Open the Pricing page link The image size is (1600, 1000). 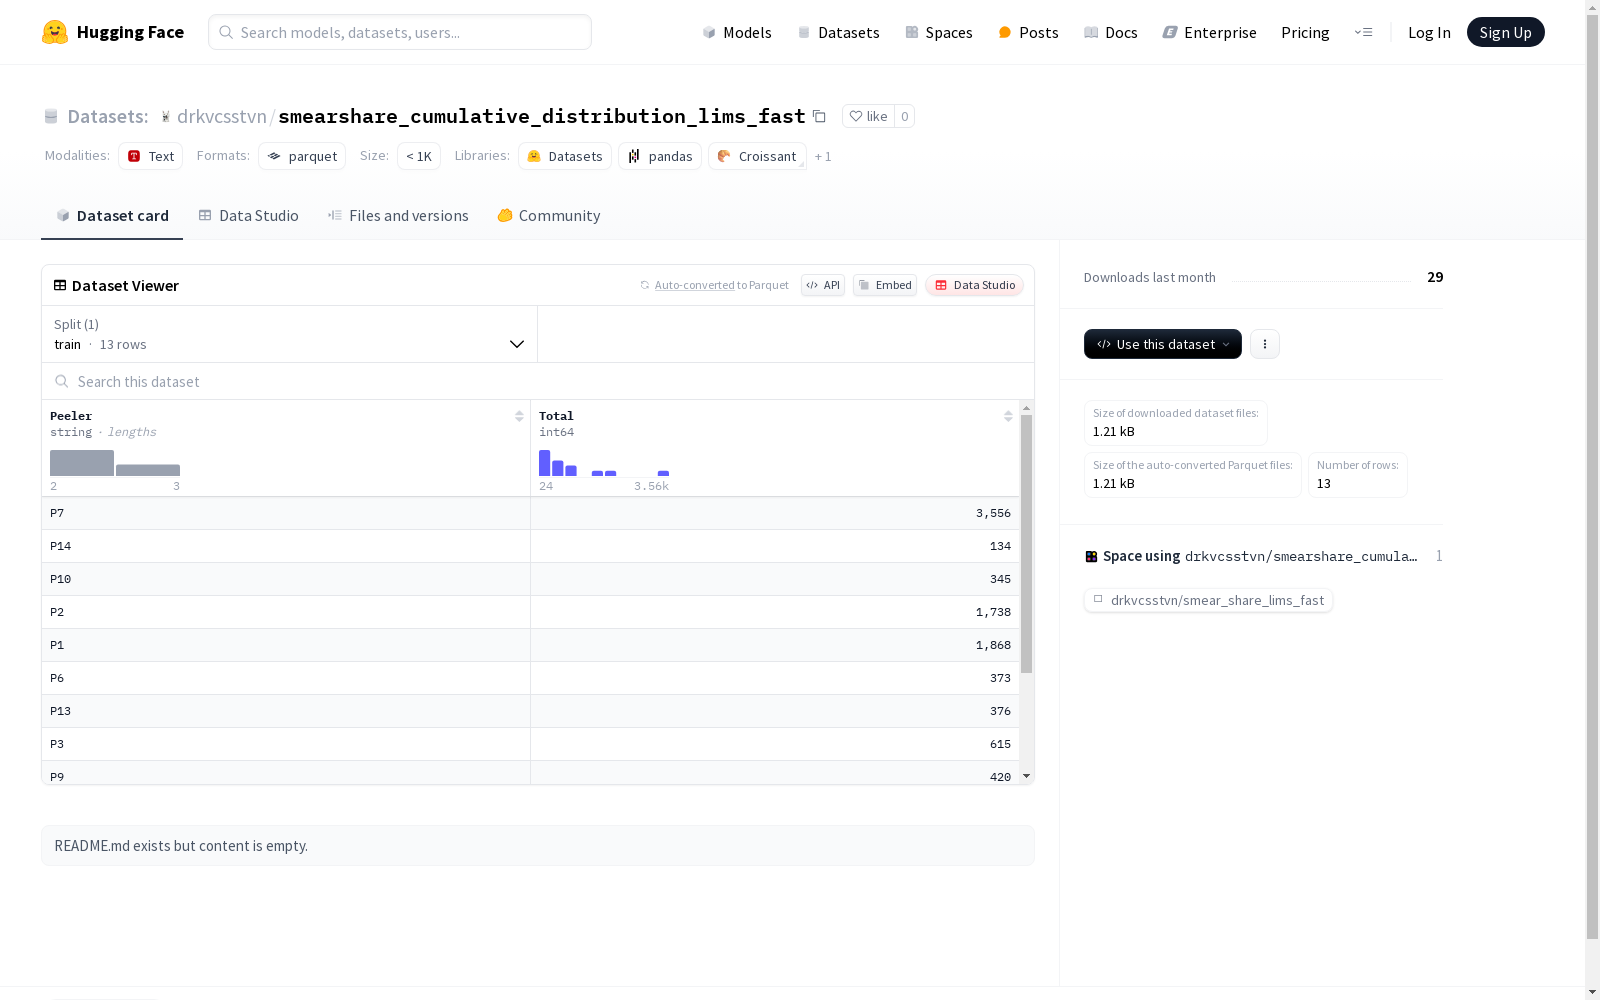[1305, 32]
